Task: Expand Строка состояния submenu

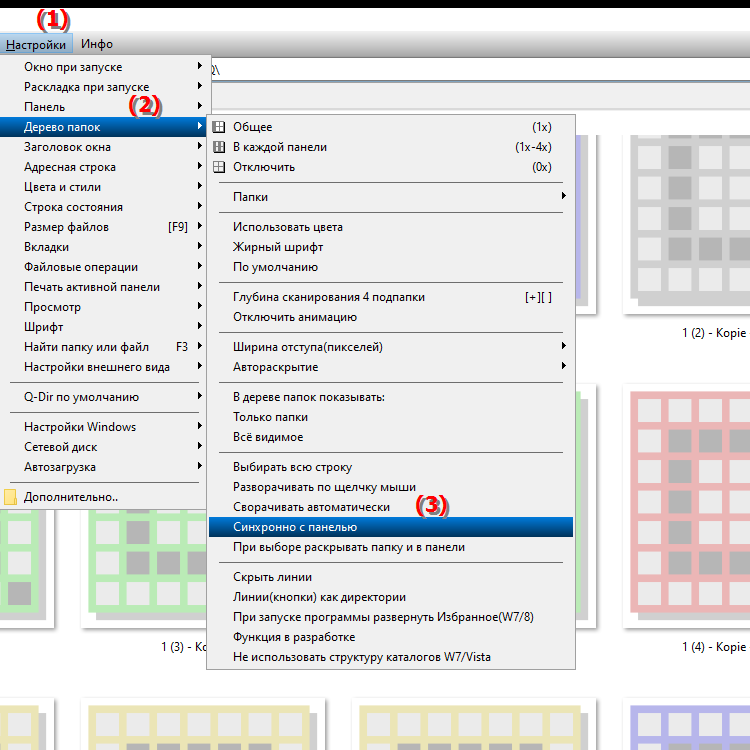Action: [x=103, y=207]
